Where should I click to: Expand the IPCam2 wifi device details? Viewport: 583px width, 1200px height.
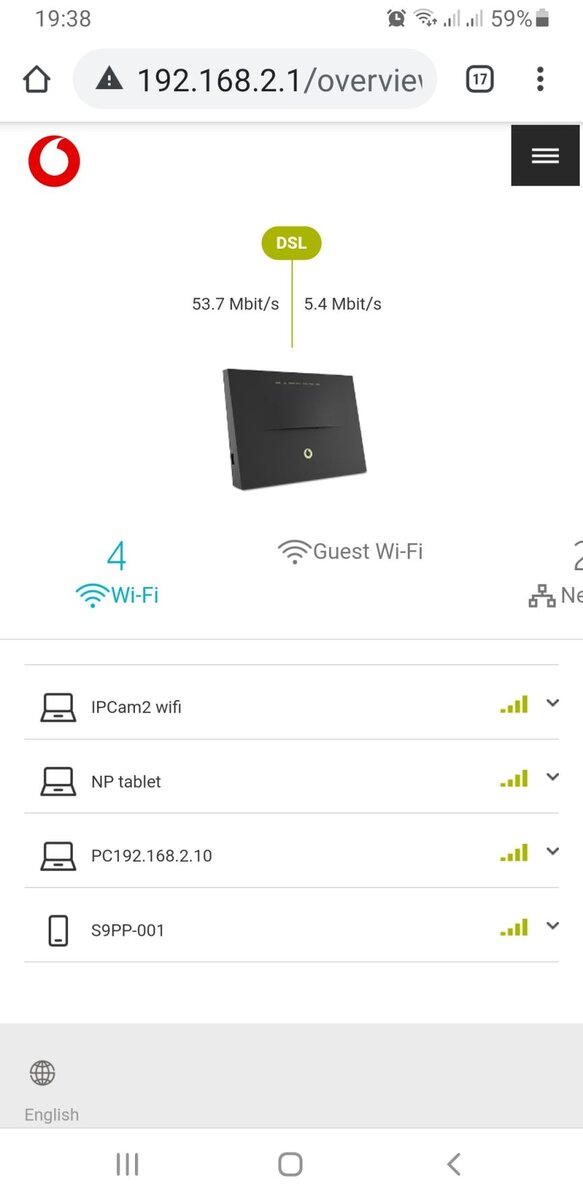[x=553, y=703]
